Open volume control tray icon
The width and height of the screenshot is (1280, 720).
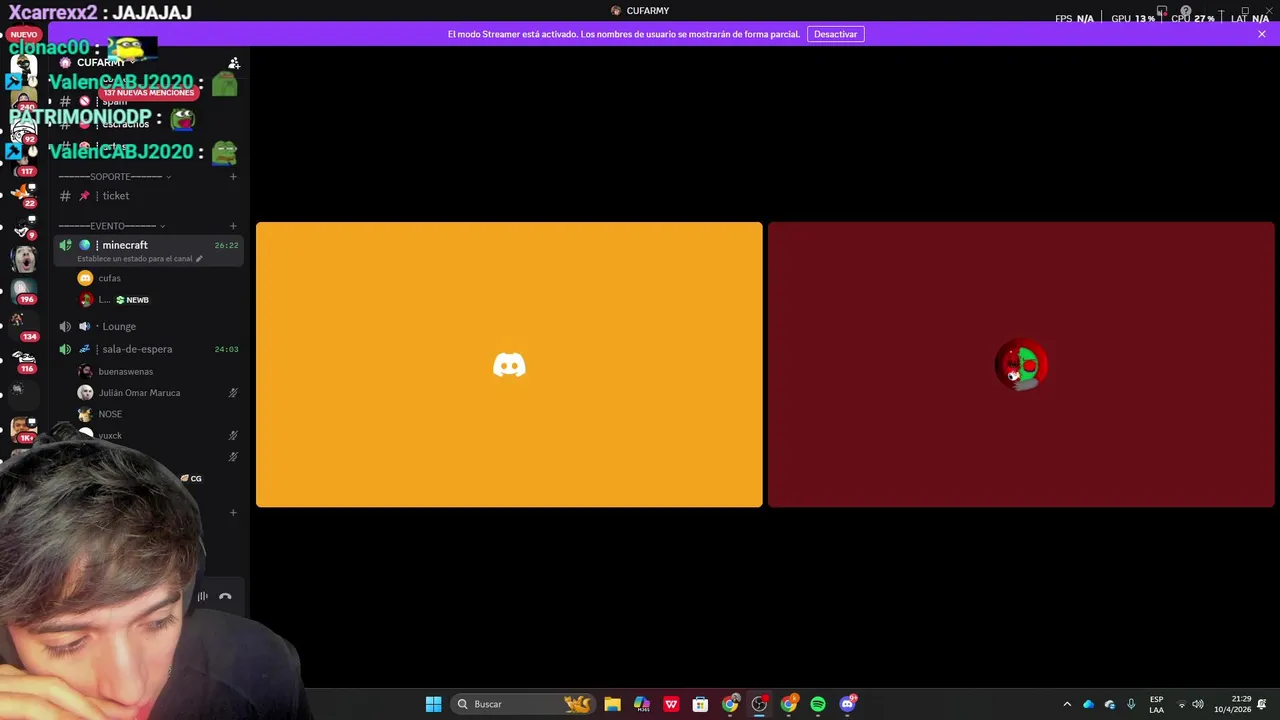click(1198, 704)
